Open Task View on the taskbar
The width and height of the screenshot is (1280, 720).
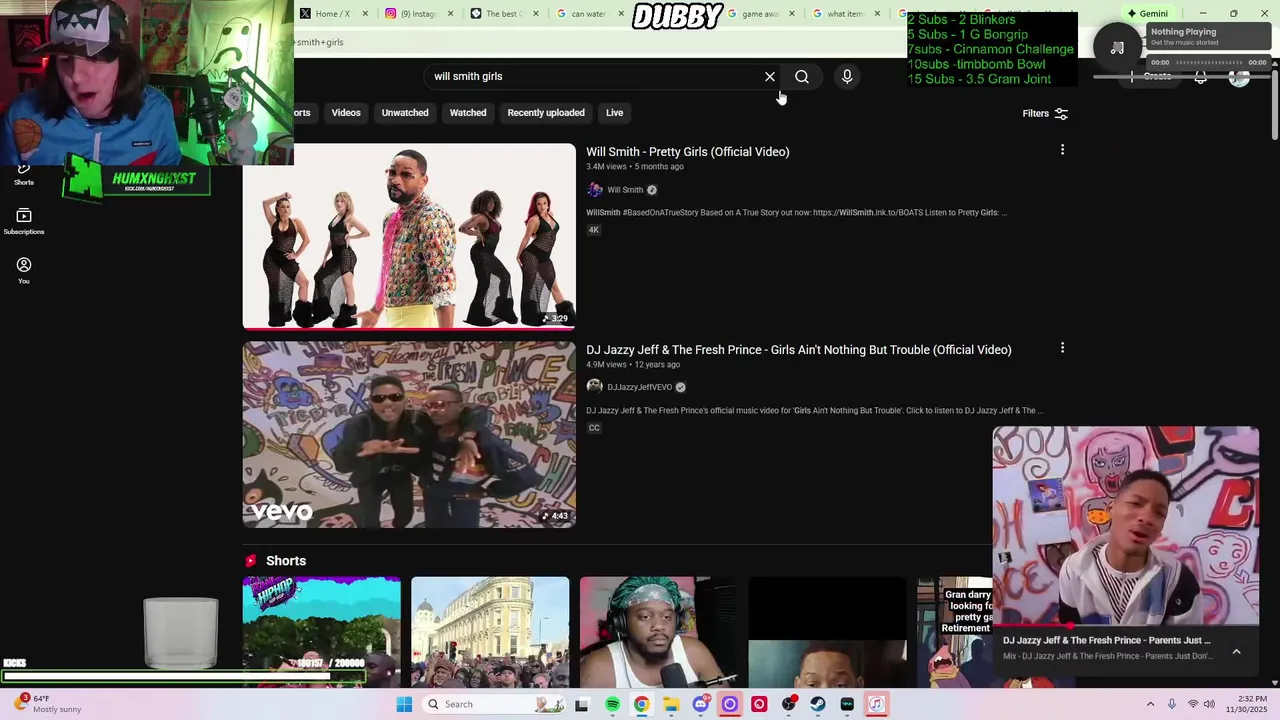click(582, 704)
